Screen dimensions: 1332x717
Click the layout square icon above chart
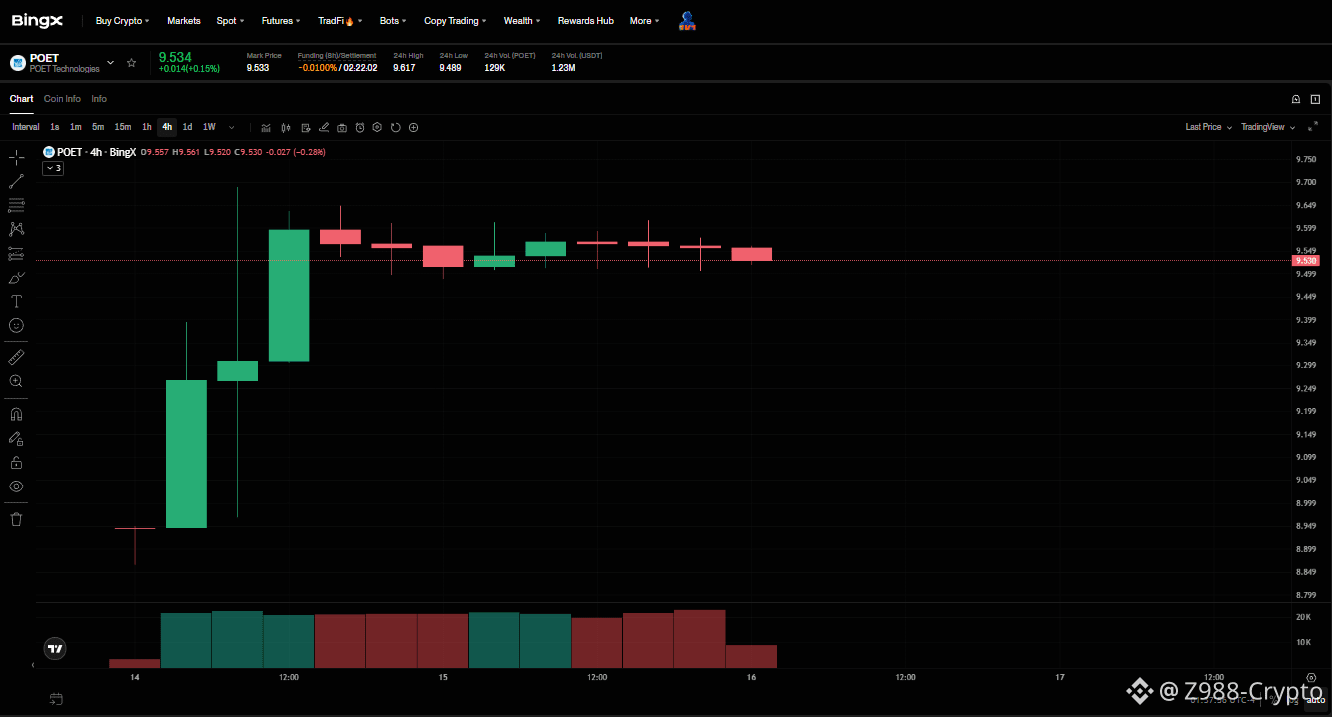click(1314, 99)
